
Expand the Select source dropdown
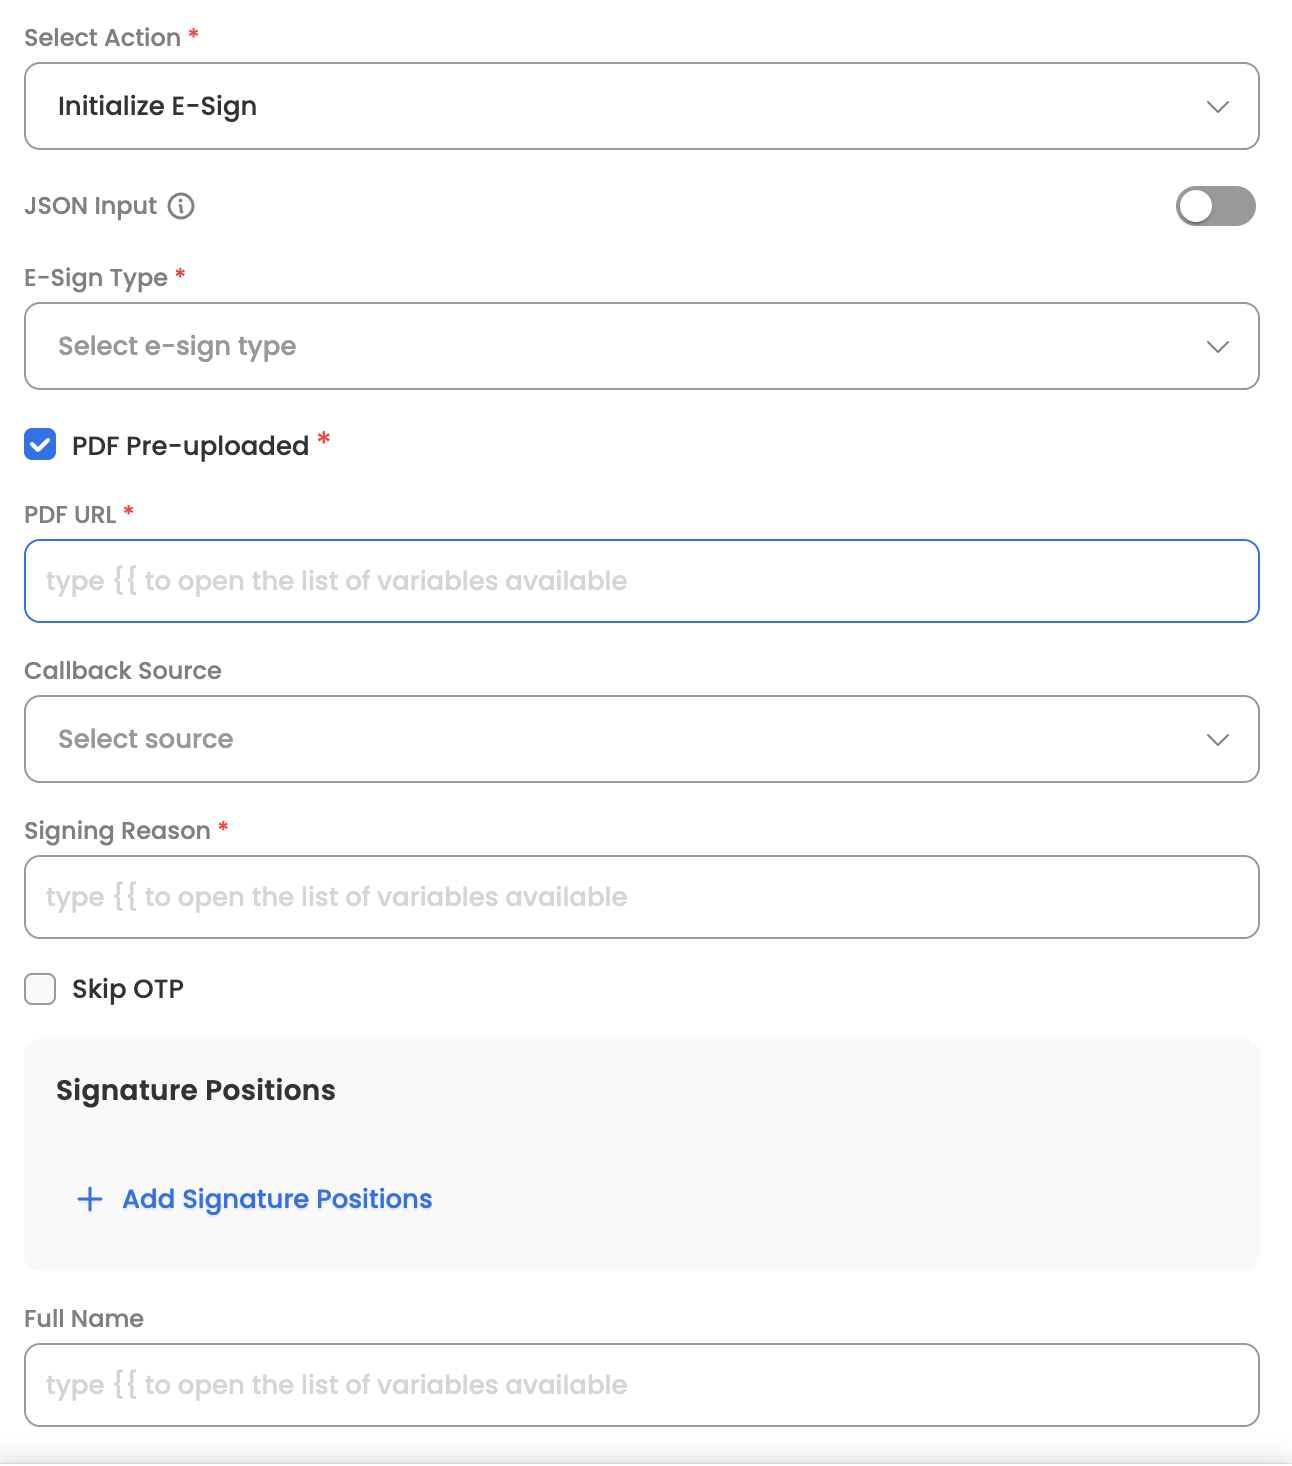tap(640, 740)
